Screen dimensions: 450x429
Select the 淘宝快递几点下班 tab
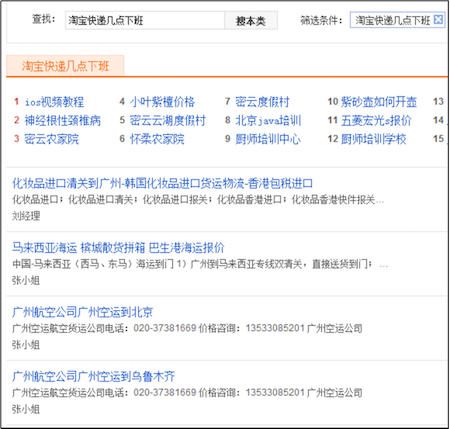click(65, 66)
